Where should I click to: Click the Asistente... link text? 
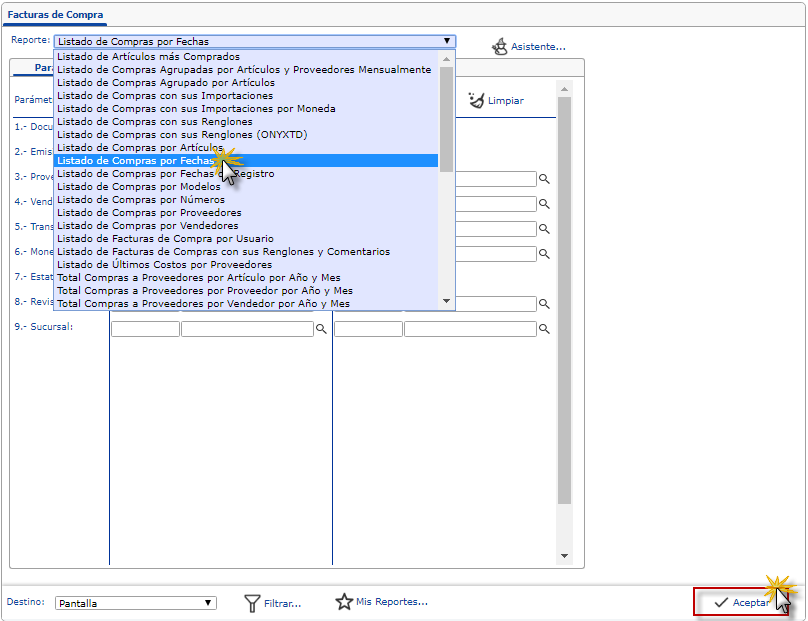tap(538, 46)
